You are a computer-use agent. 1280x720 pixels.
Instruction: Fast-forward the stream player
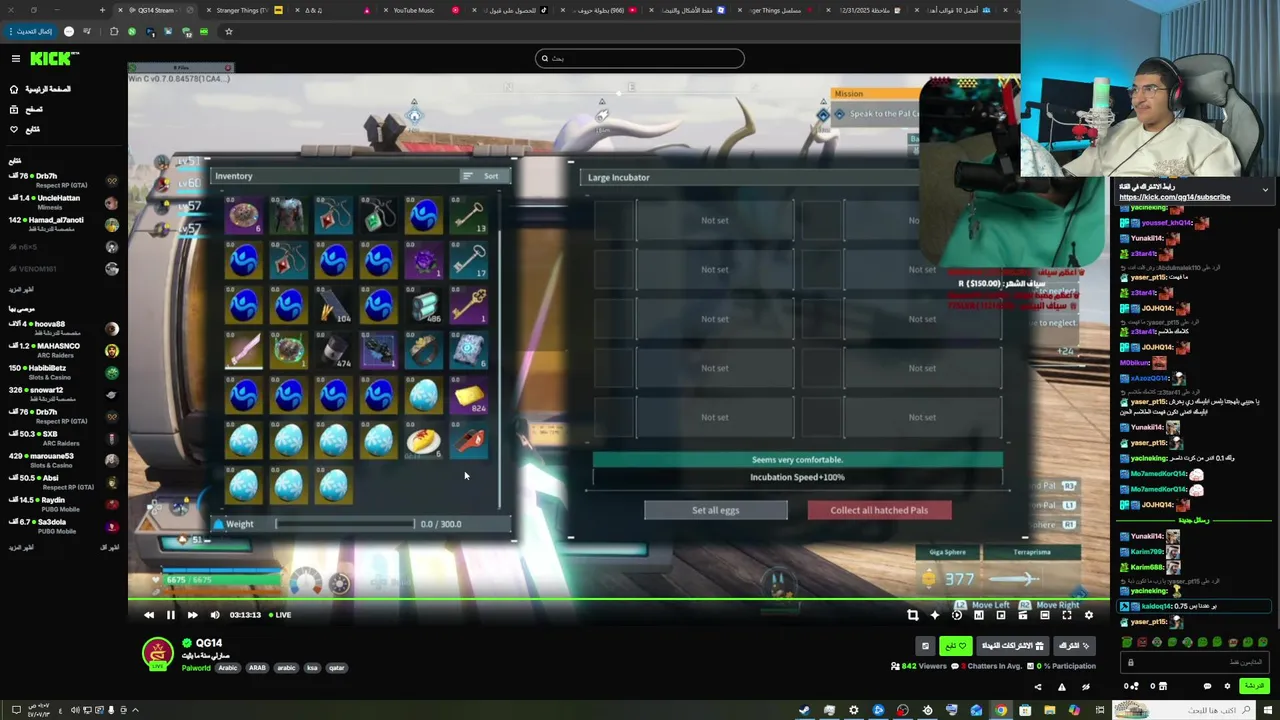[192, 615]
